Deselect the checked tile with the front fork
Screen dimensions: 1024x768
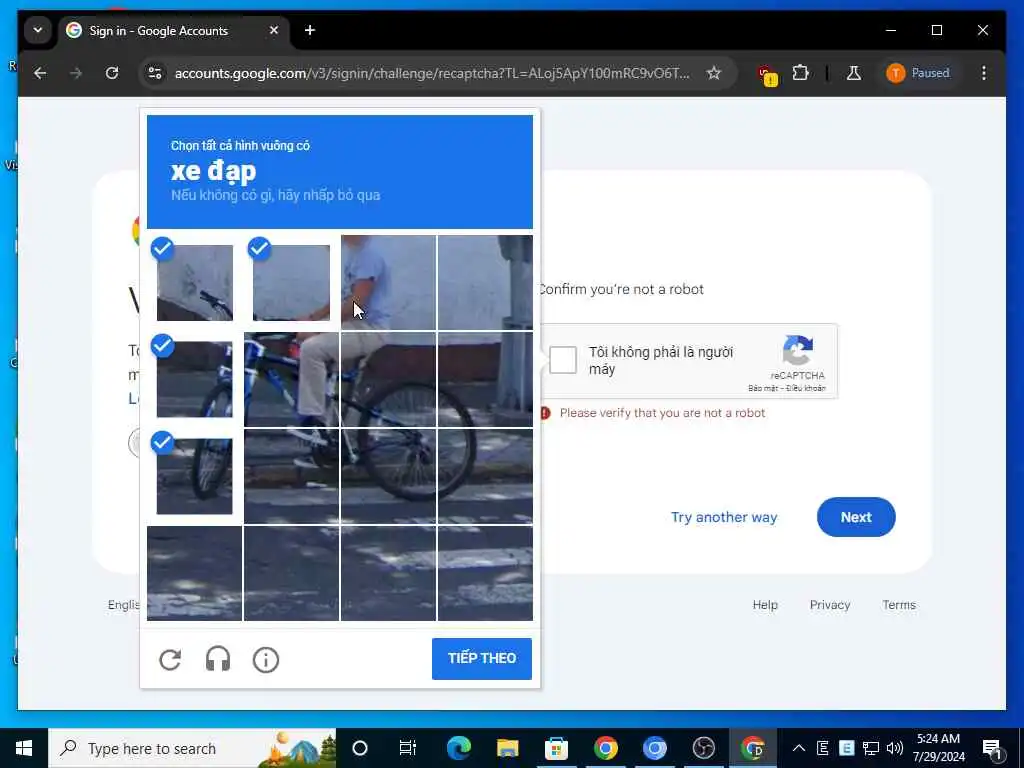(x=195, y=379)
